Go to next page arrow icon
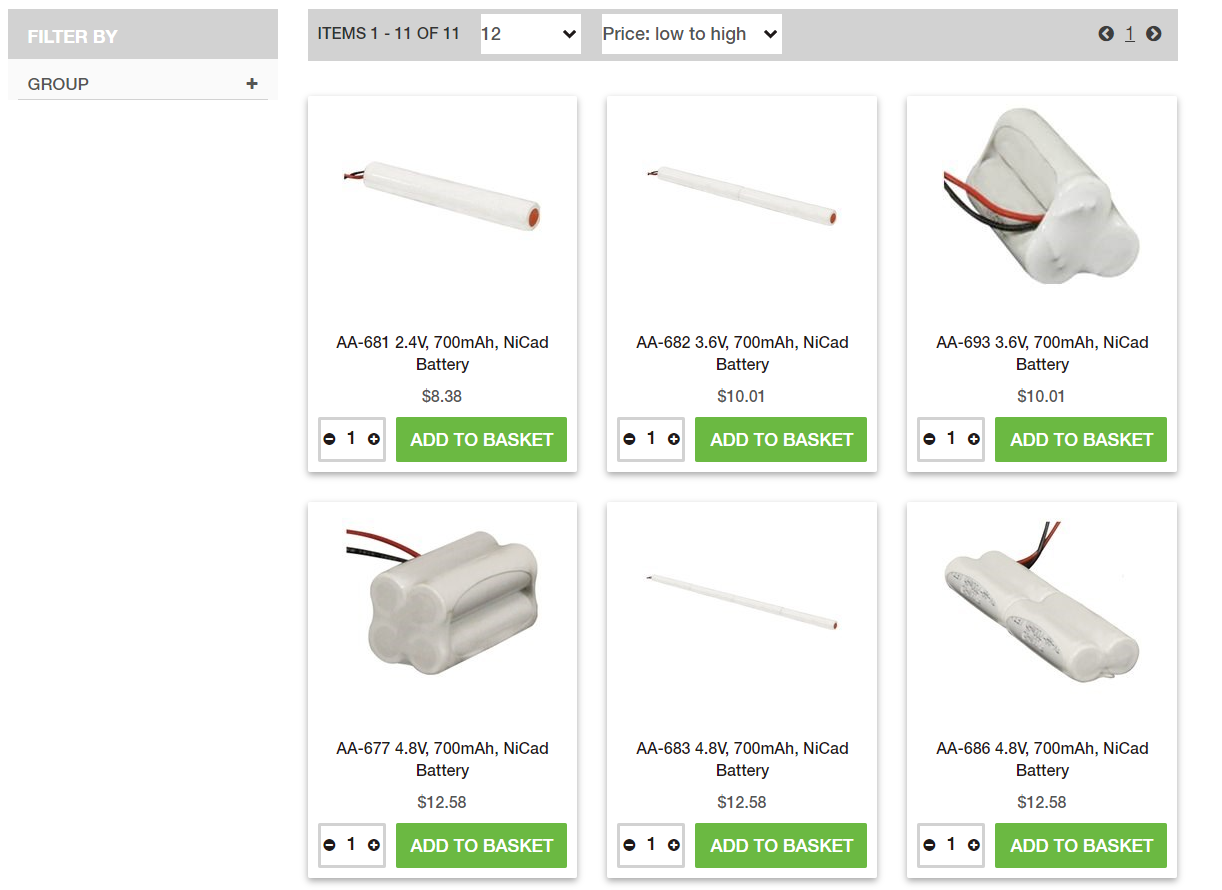The height and width of the screenshot is (890, 1222). [x=1153, y=34]
